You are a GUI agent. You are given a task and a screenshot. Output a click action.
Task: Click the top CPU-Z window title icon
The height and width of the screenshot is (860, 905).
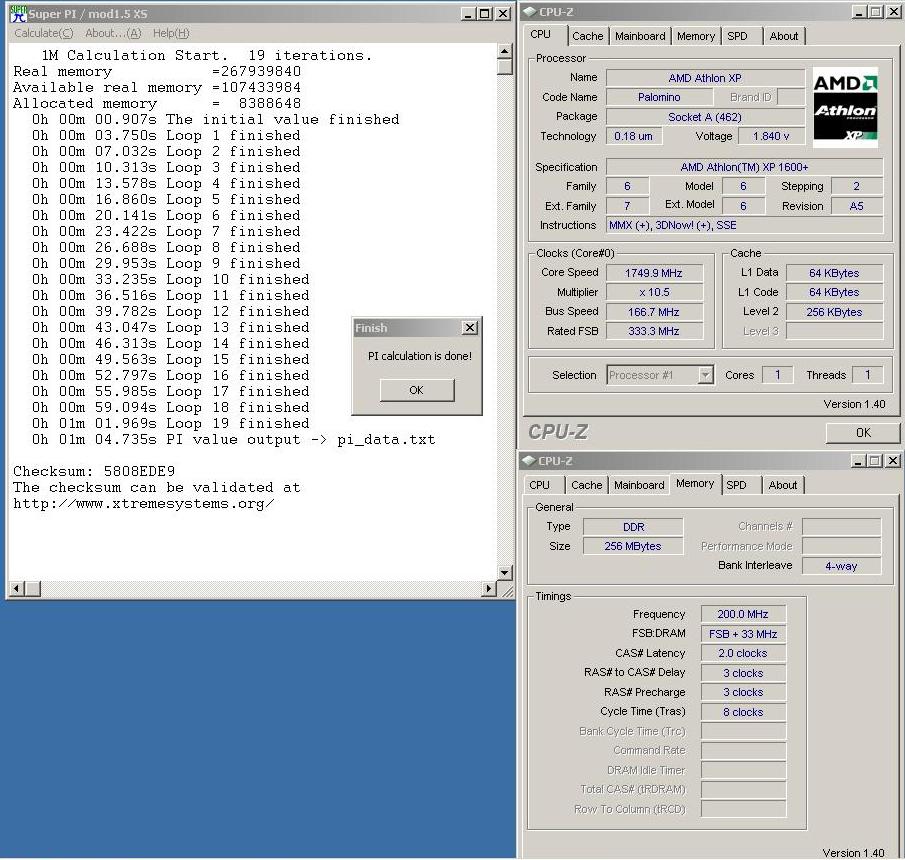(x=530, y=12)
